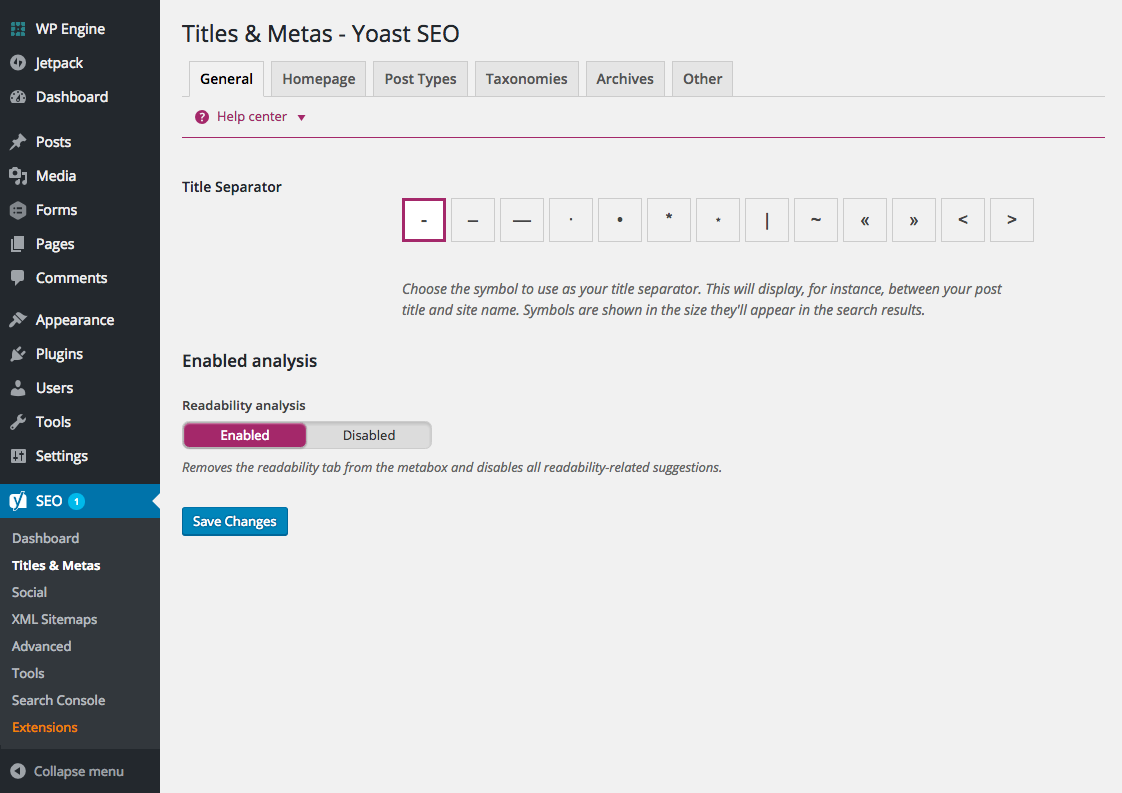1122x793 pixels.
Task: Select the large asterisk title separator
Action: tap(669, 220)
